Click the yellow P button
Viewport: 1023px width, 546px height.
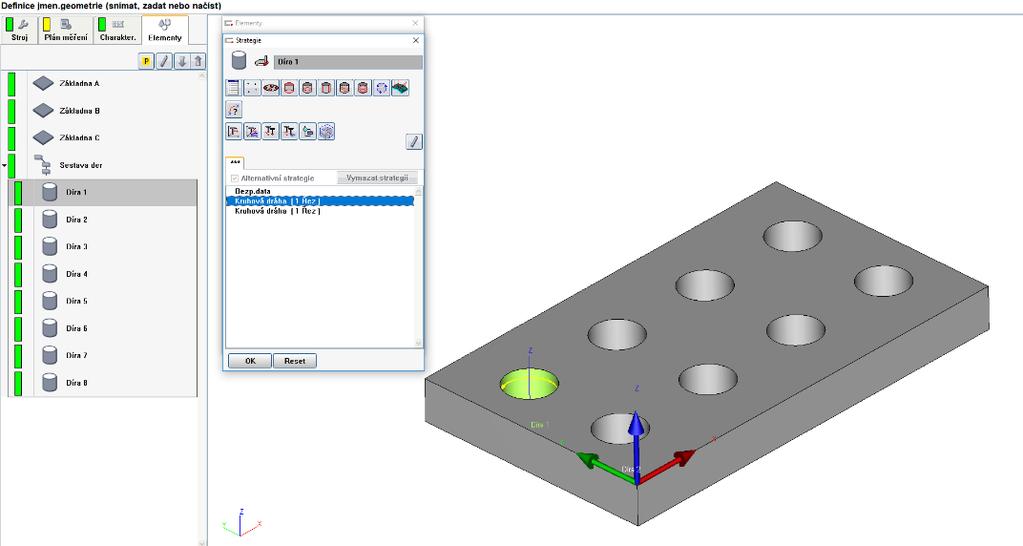click(146, 61)
